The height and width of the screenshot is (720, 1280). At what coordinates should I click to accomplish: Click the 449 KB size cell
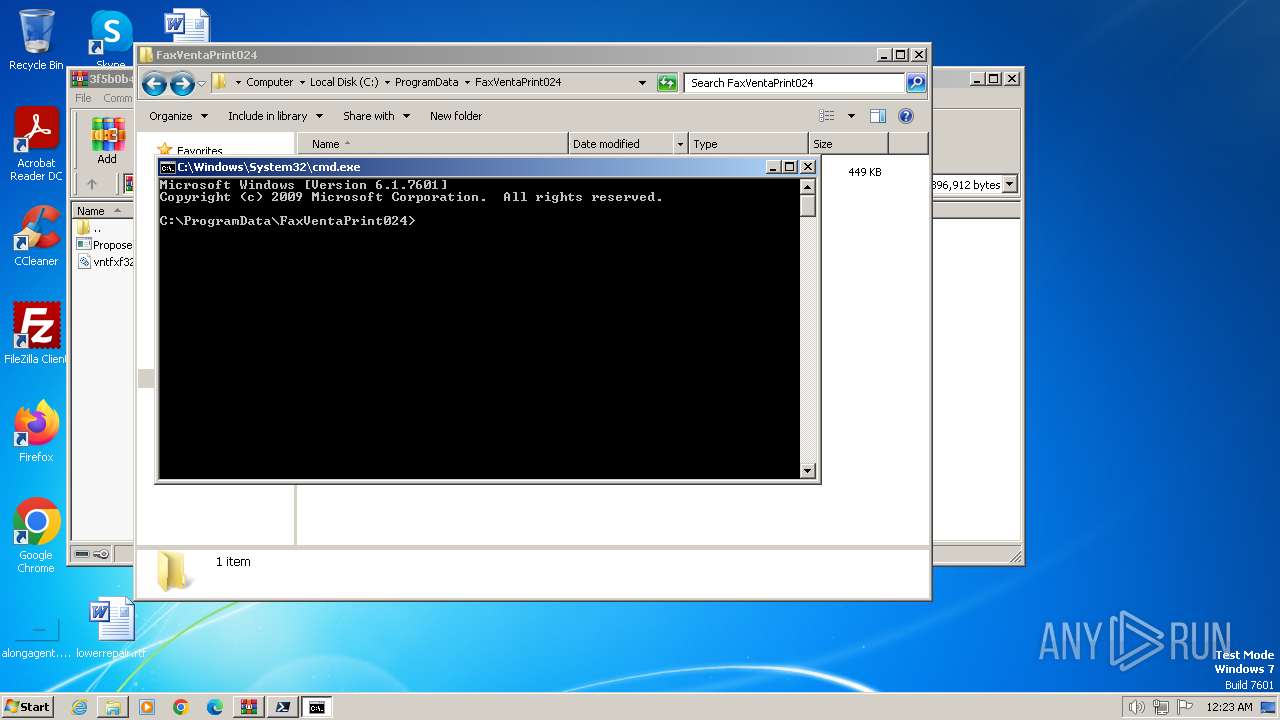point(864,172)
